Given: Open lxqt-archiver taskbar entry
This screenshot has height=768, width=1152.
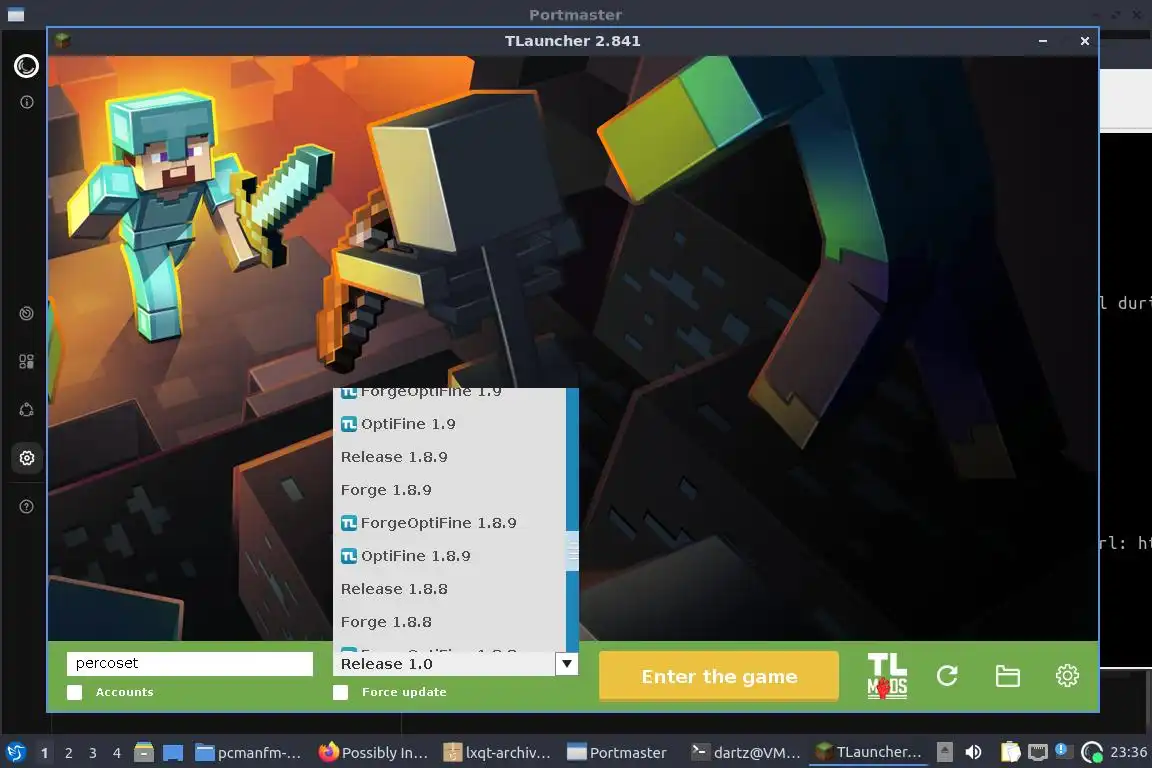Looking at the screenshot, I should 497,753.
